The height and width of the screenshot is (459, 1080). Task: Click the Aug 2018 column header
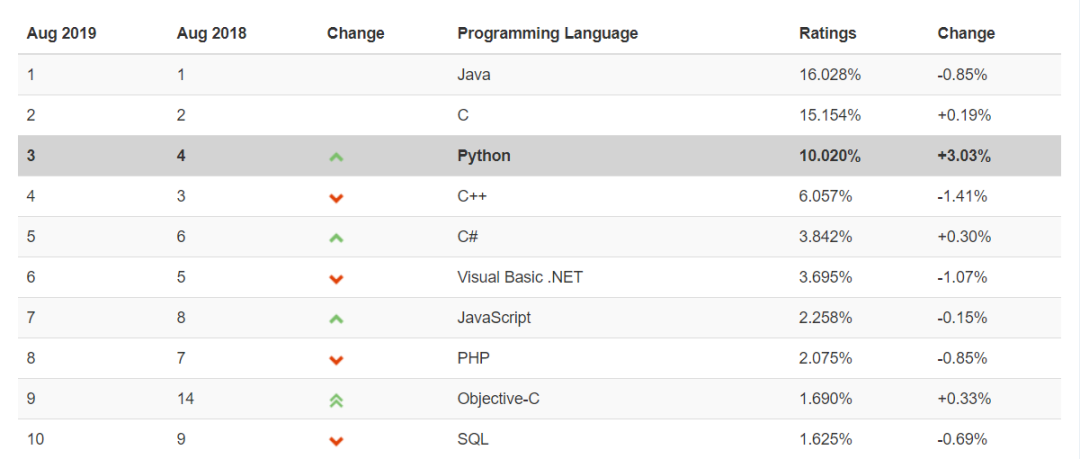211,33
